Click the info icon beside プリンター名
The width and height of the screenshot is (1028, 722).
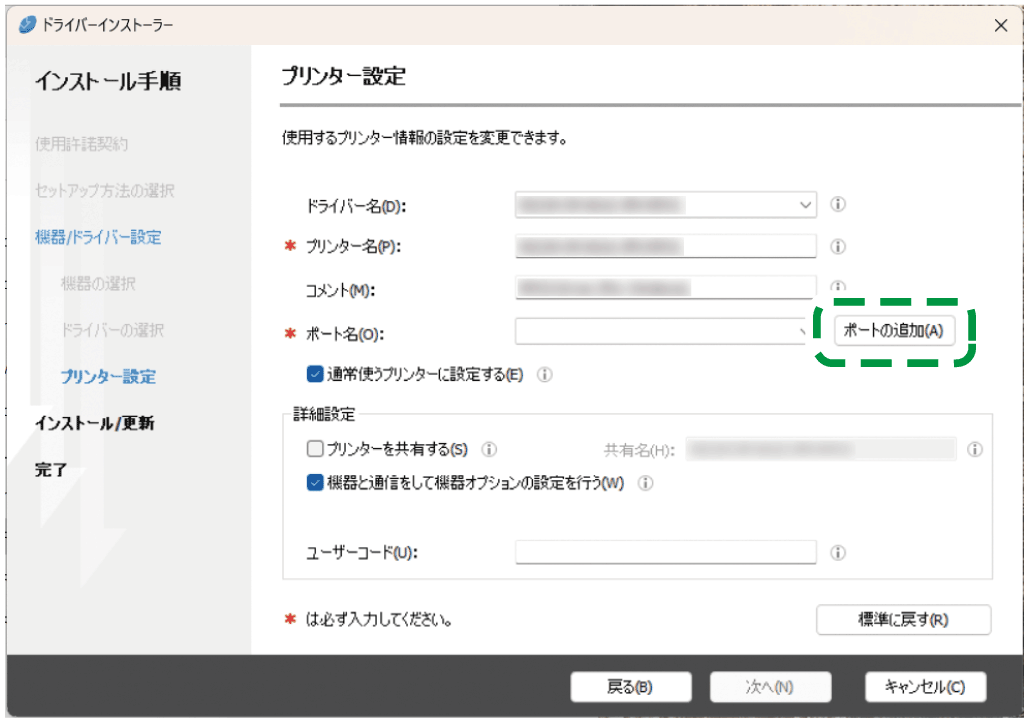pos(838,246)
